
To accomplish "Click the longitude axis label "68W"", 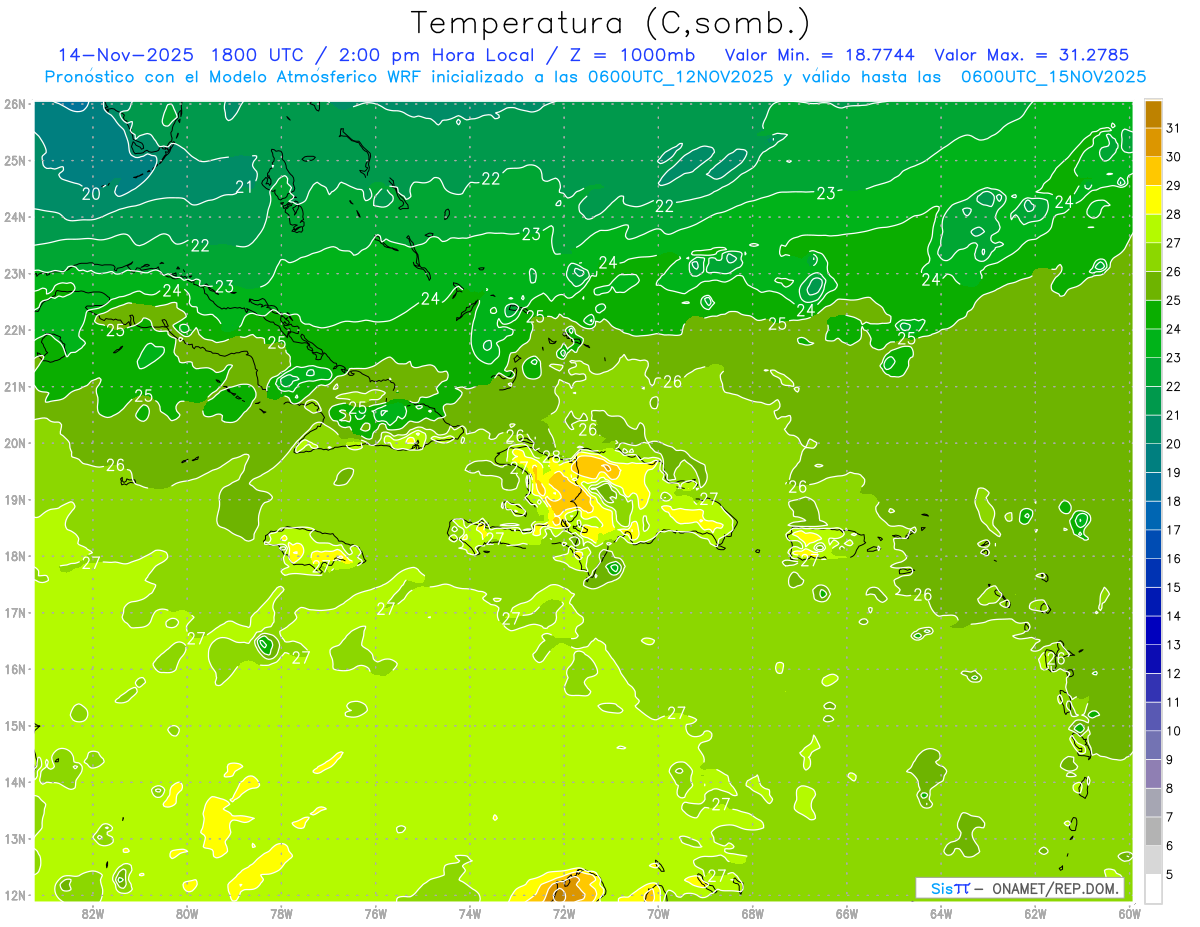I will tap(753, 913).
